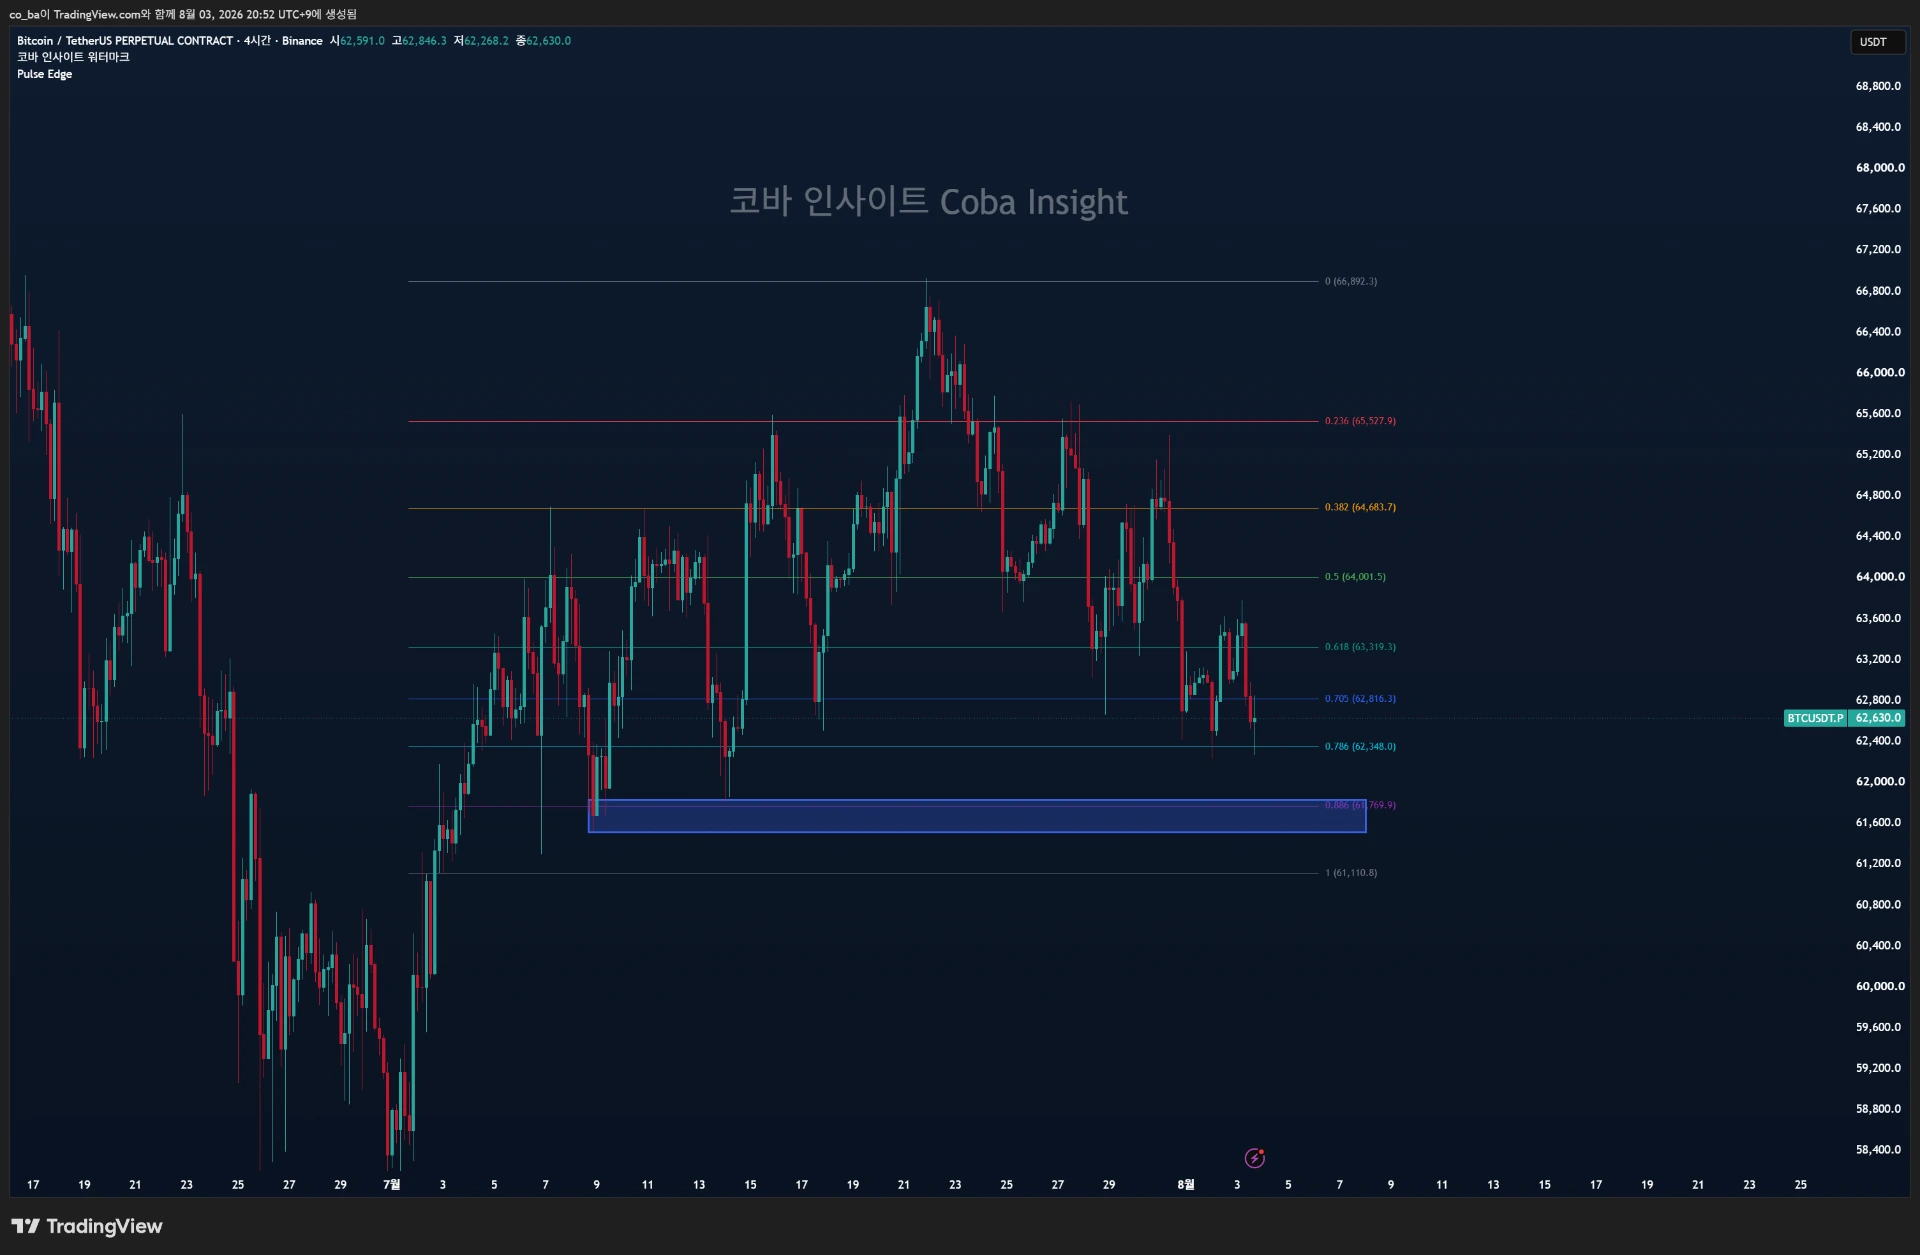1920x1255 pixels.
Task: Select the BTCUSDT.P price tag
Action: (x=1814, y=718)
